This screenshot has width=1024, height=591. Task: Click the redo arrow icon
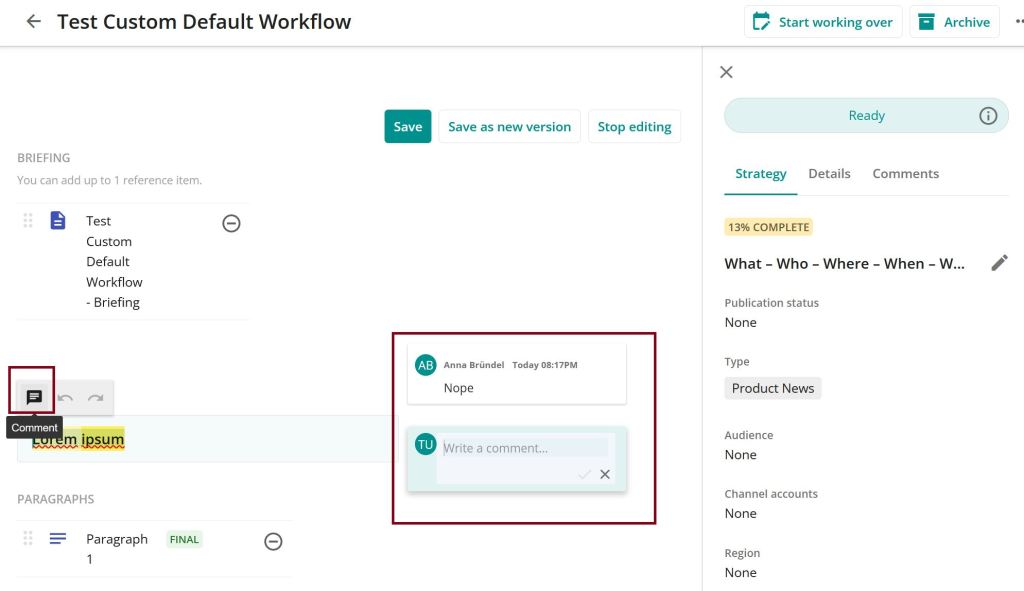(x=95, y=398)
